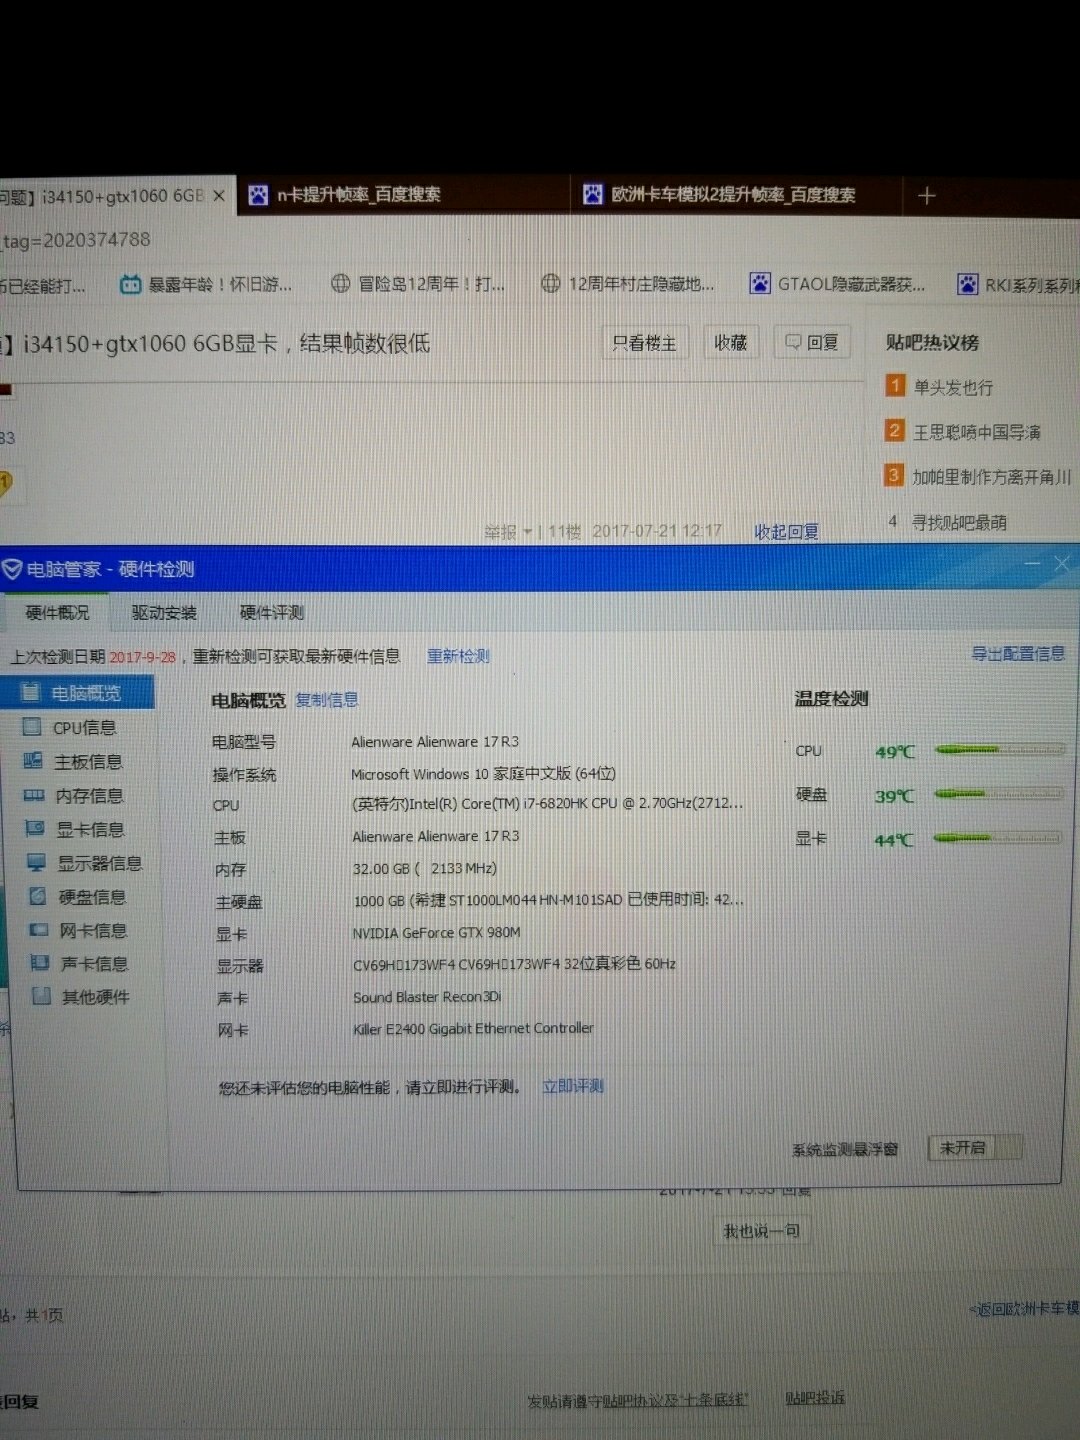Click the 复制信息 link beside 电脑概览 heading
1080x1440 pixels.
click(327, 700)
